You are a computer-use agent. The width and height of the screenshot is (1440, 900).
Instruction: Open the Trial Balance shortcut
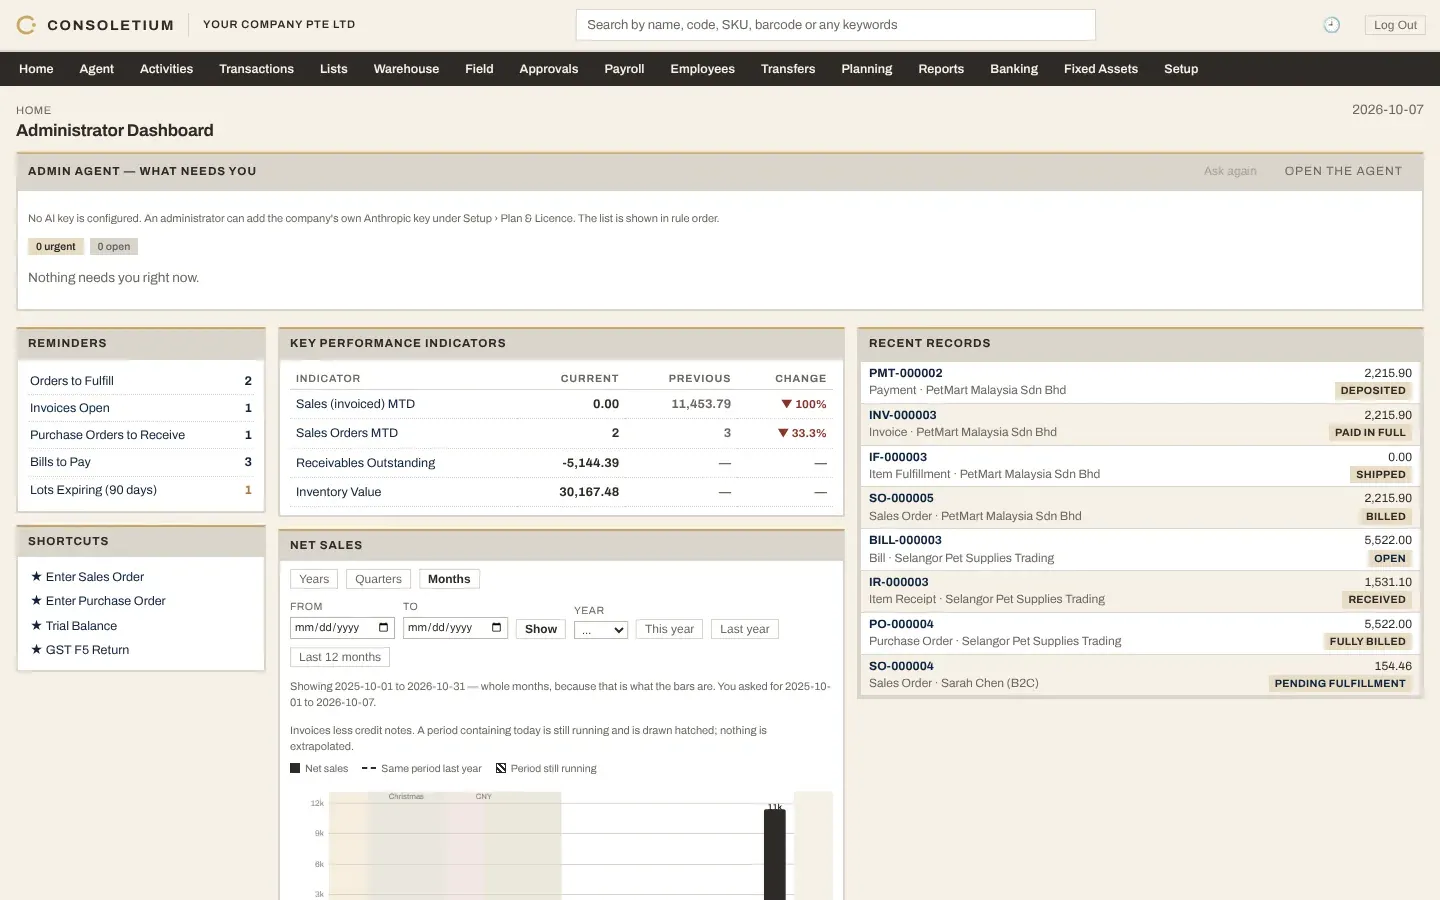click(81, 626)
